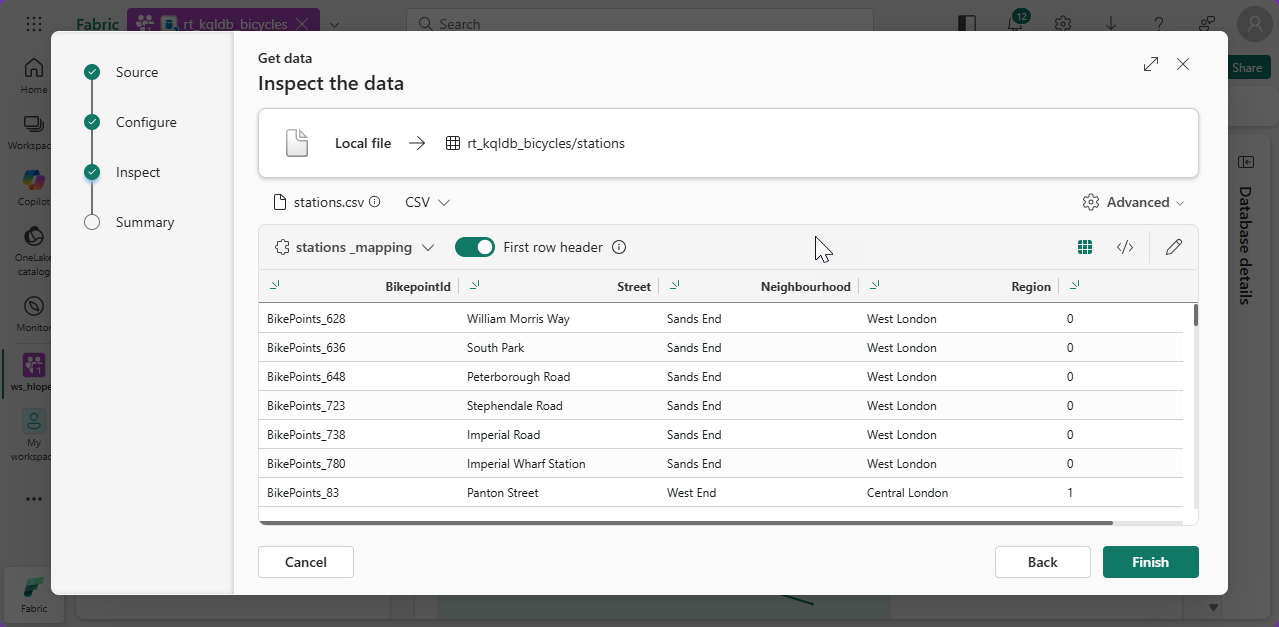Screen dimensions: 1279x627
Task: Click info icon beside First row header
Action: pyautogui.click(x=619, y=247)
